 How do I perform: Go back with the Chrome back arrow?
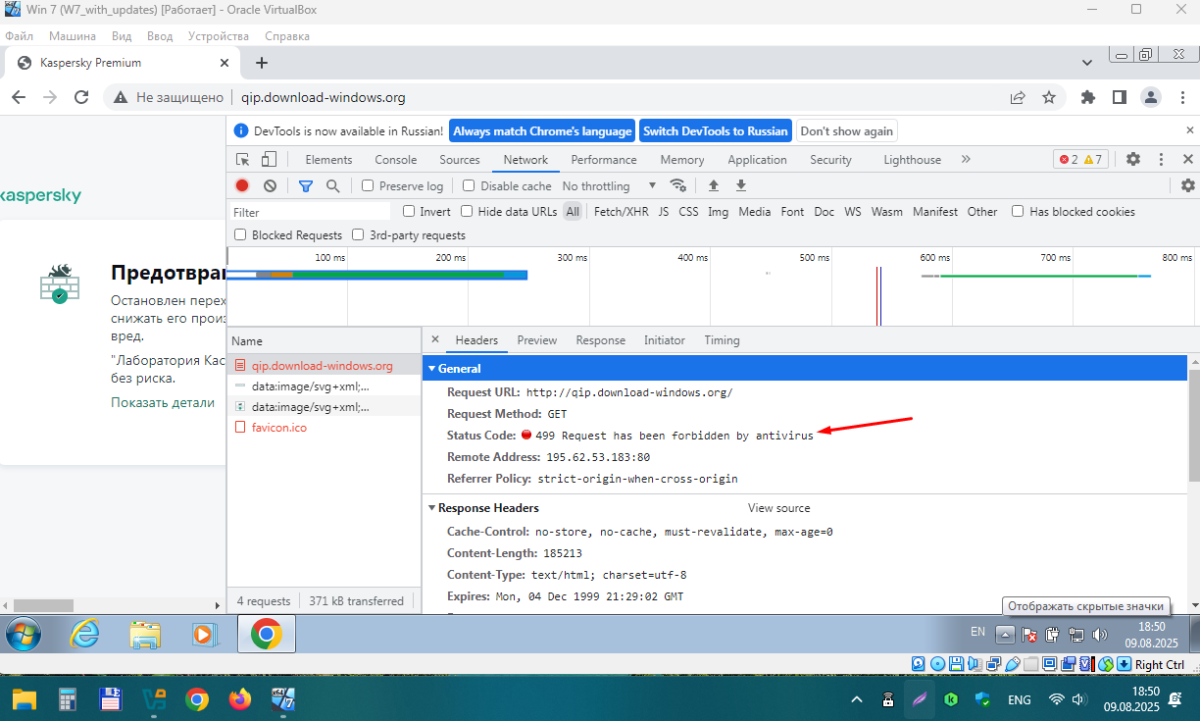point(19,98)
